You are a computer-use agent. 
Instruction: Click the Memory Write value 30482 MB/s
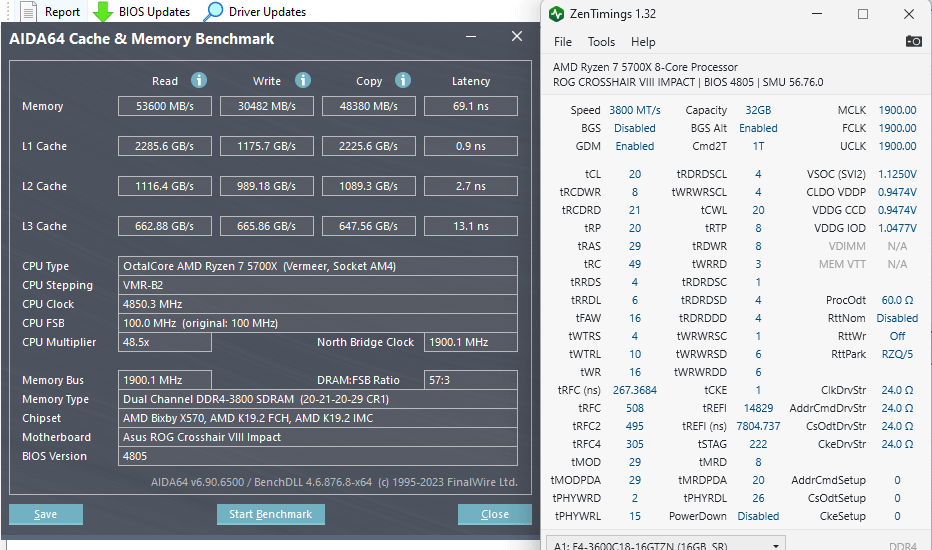[267, 106]
